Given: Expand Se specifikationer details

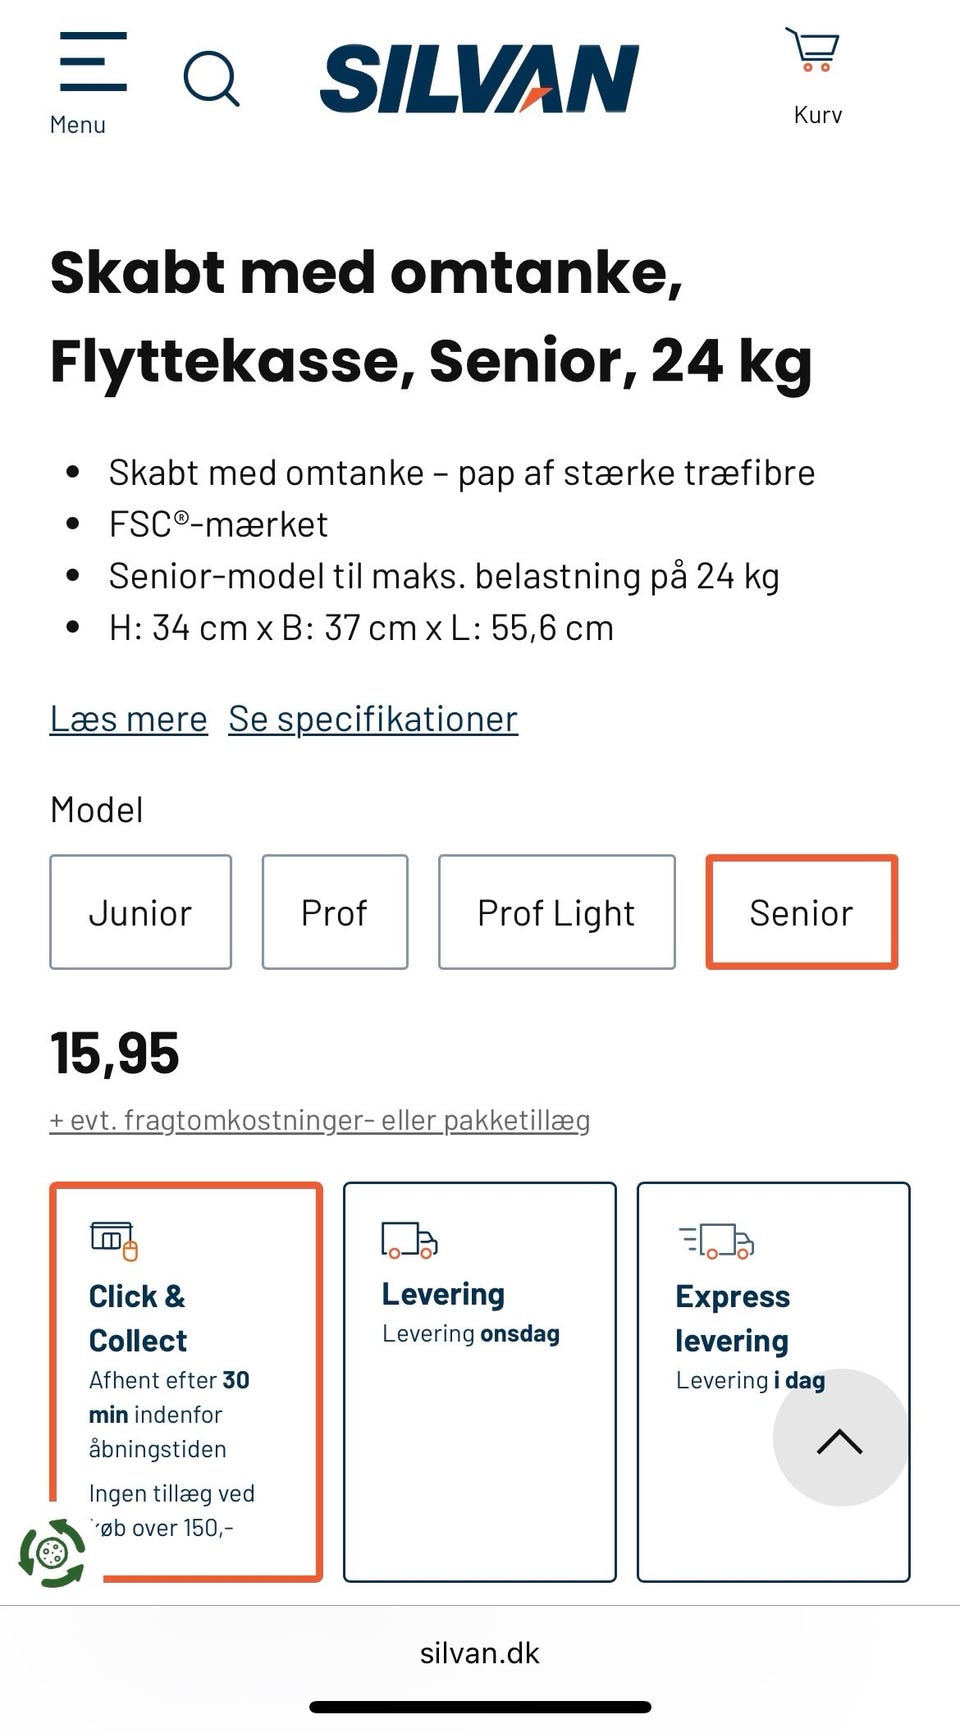Looking at the screenshot, I should click(372, 718).
